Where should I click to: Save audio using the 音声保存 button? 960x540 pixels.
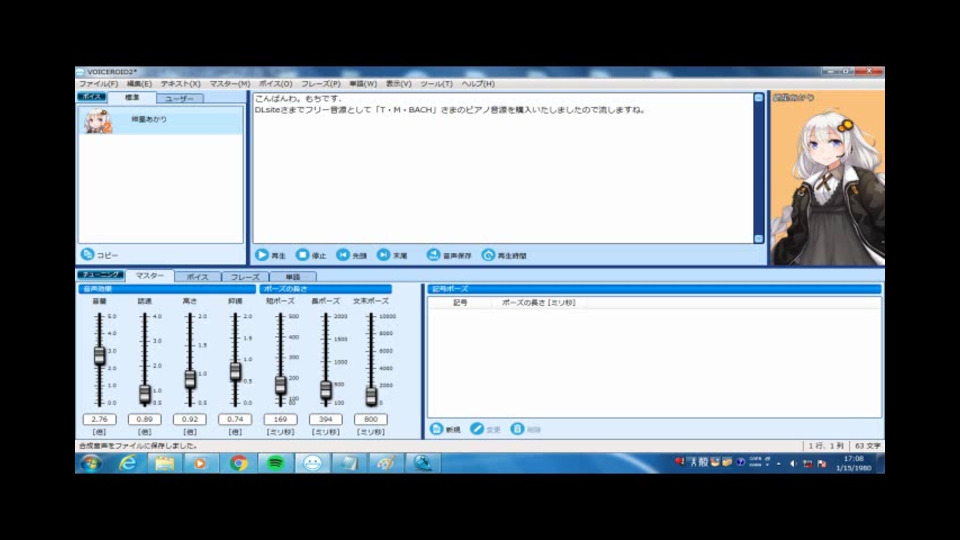[449, 255]
